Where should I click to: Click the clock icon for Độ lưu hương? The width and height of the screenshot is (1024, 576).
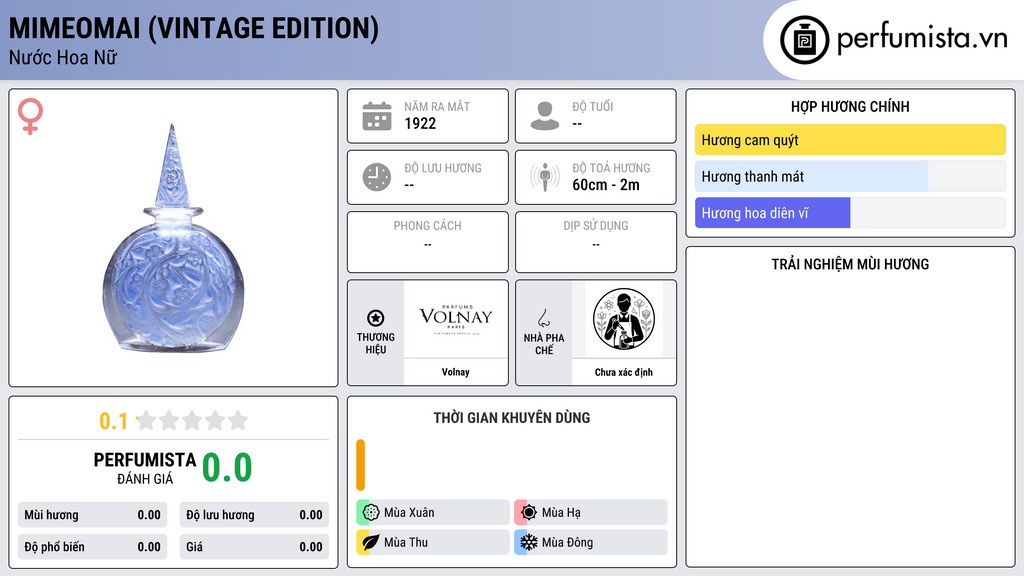coord(377,177)
